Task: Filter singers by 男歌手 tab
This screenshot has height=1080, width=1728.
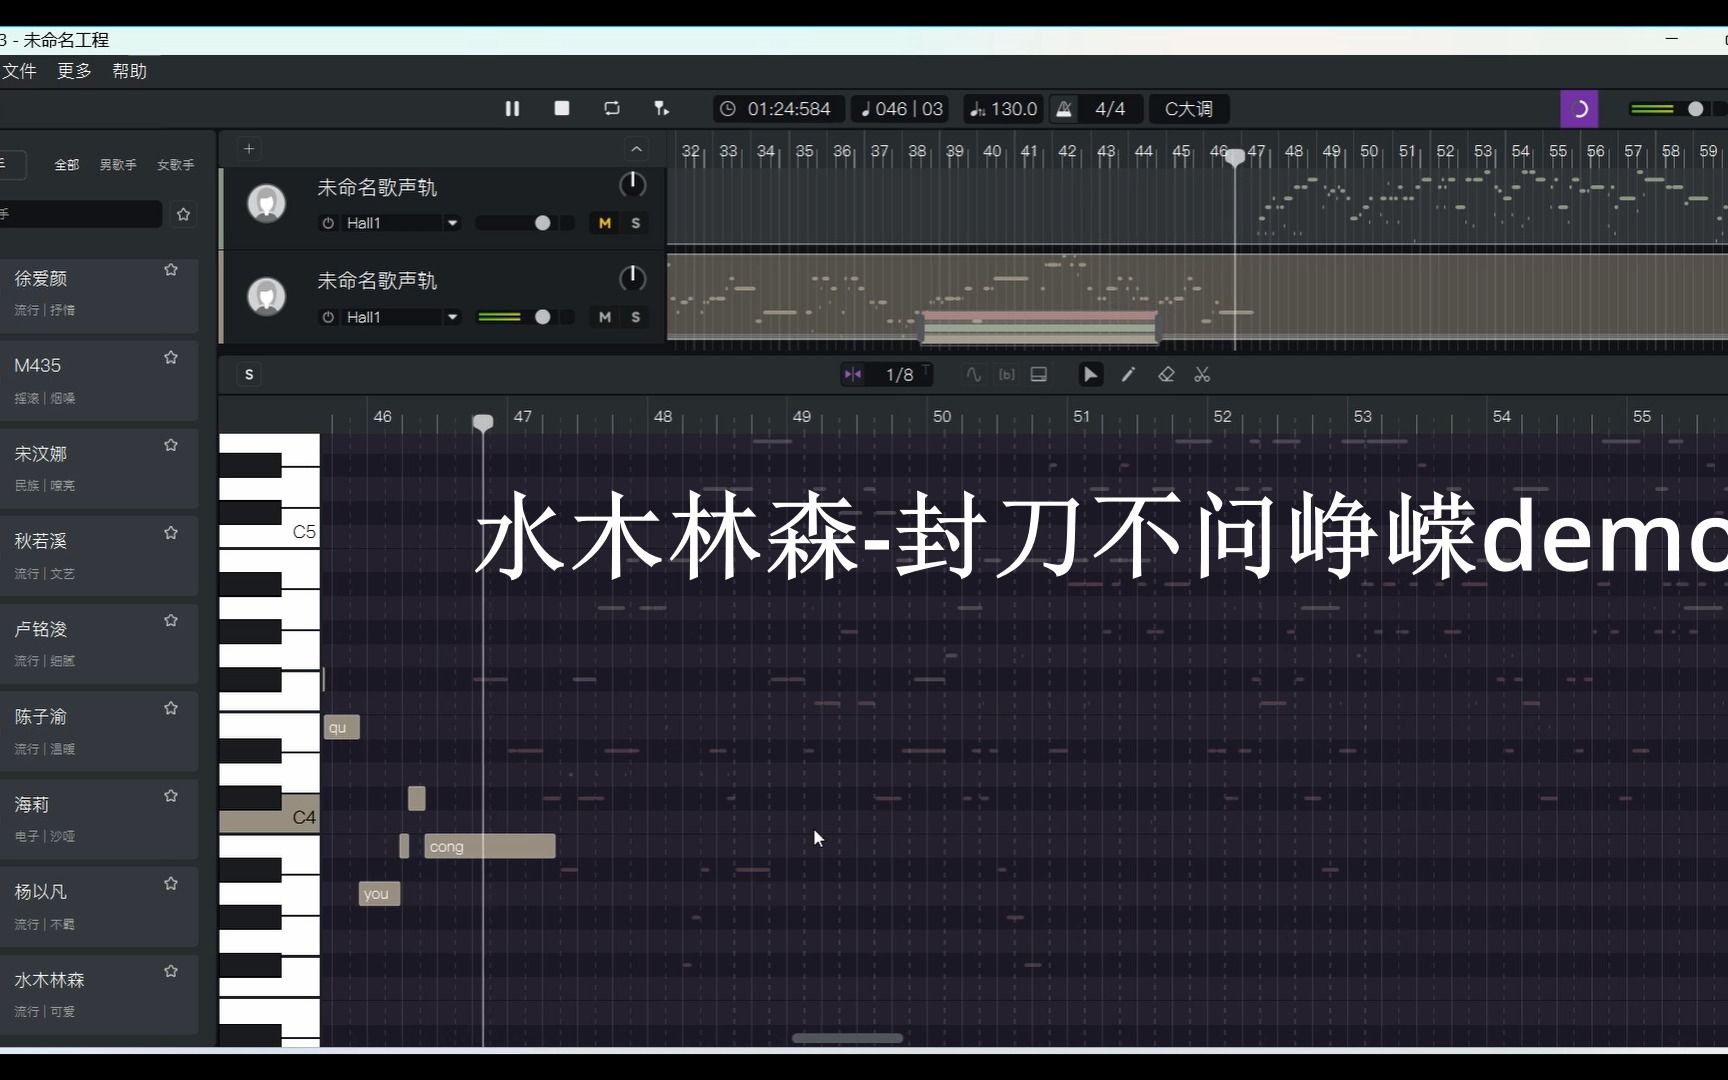Action: click(x=118, y=165)
